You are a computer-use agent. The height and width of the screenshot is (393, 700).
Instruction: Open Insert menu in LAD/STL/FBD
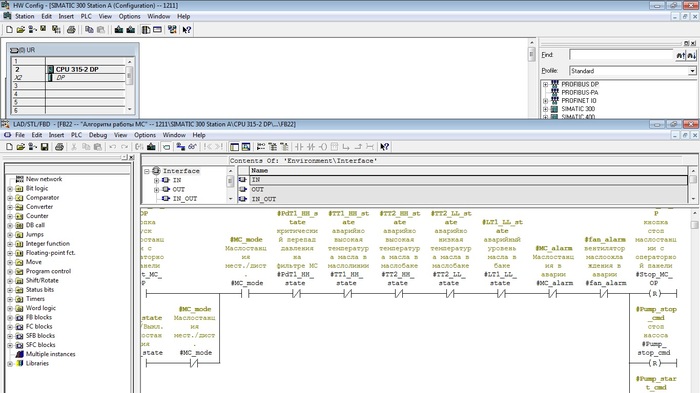[56, 135]
